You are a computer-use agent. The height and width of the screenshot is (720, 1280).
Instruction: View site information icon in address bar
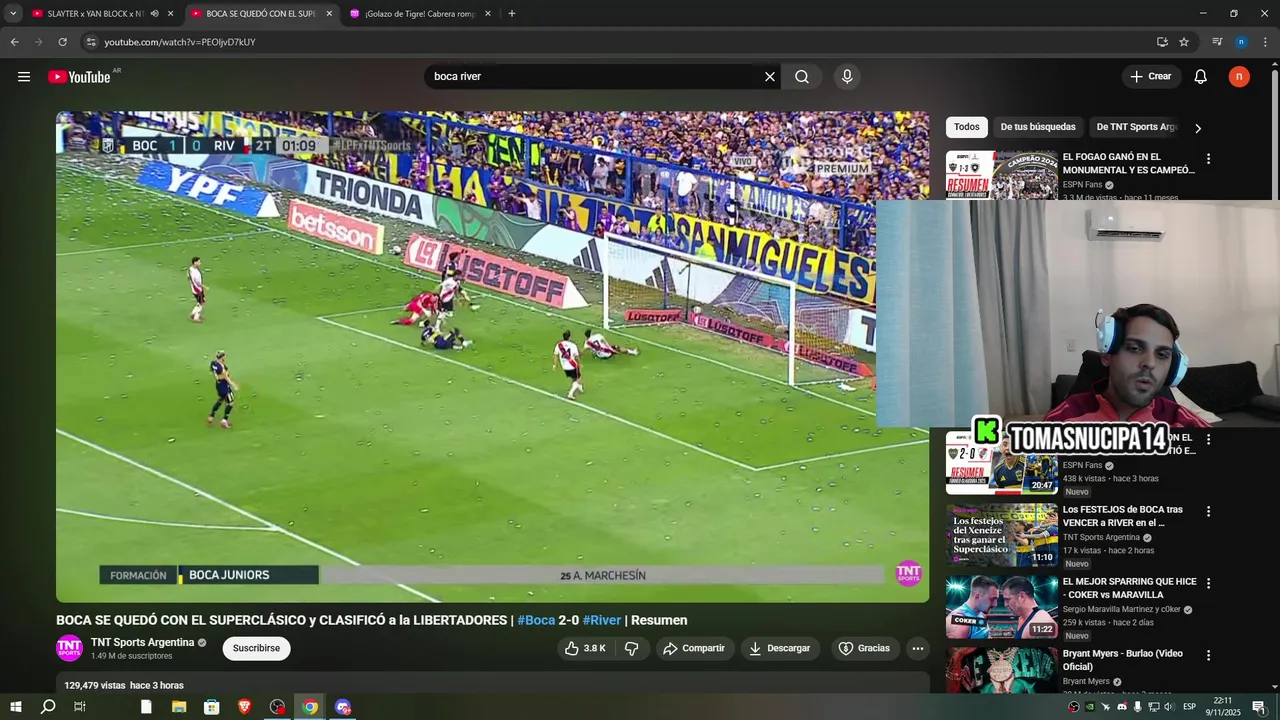click(91, 42)
